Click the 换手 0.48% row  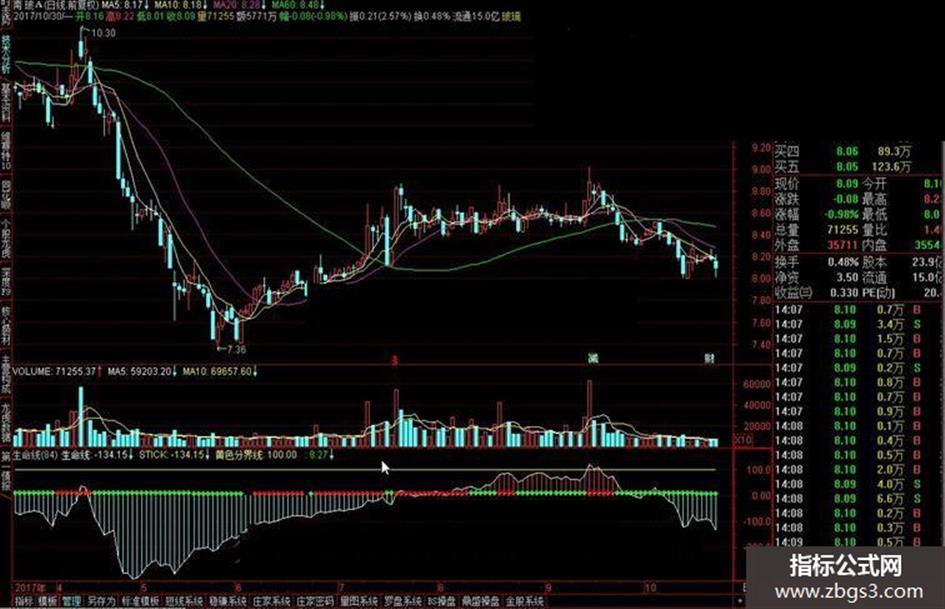[x=817, y=262]
